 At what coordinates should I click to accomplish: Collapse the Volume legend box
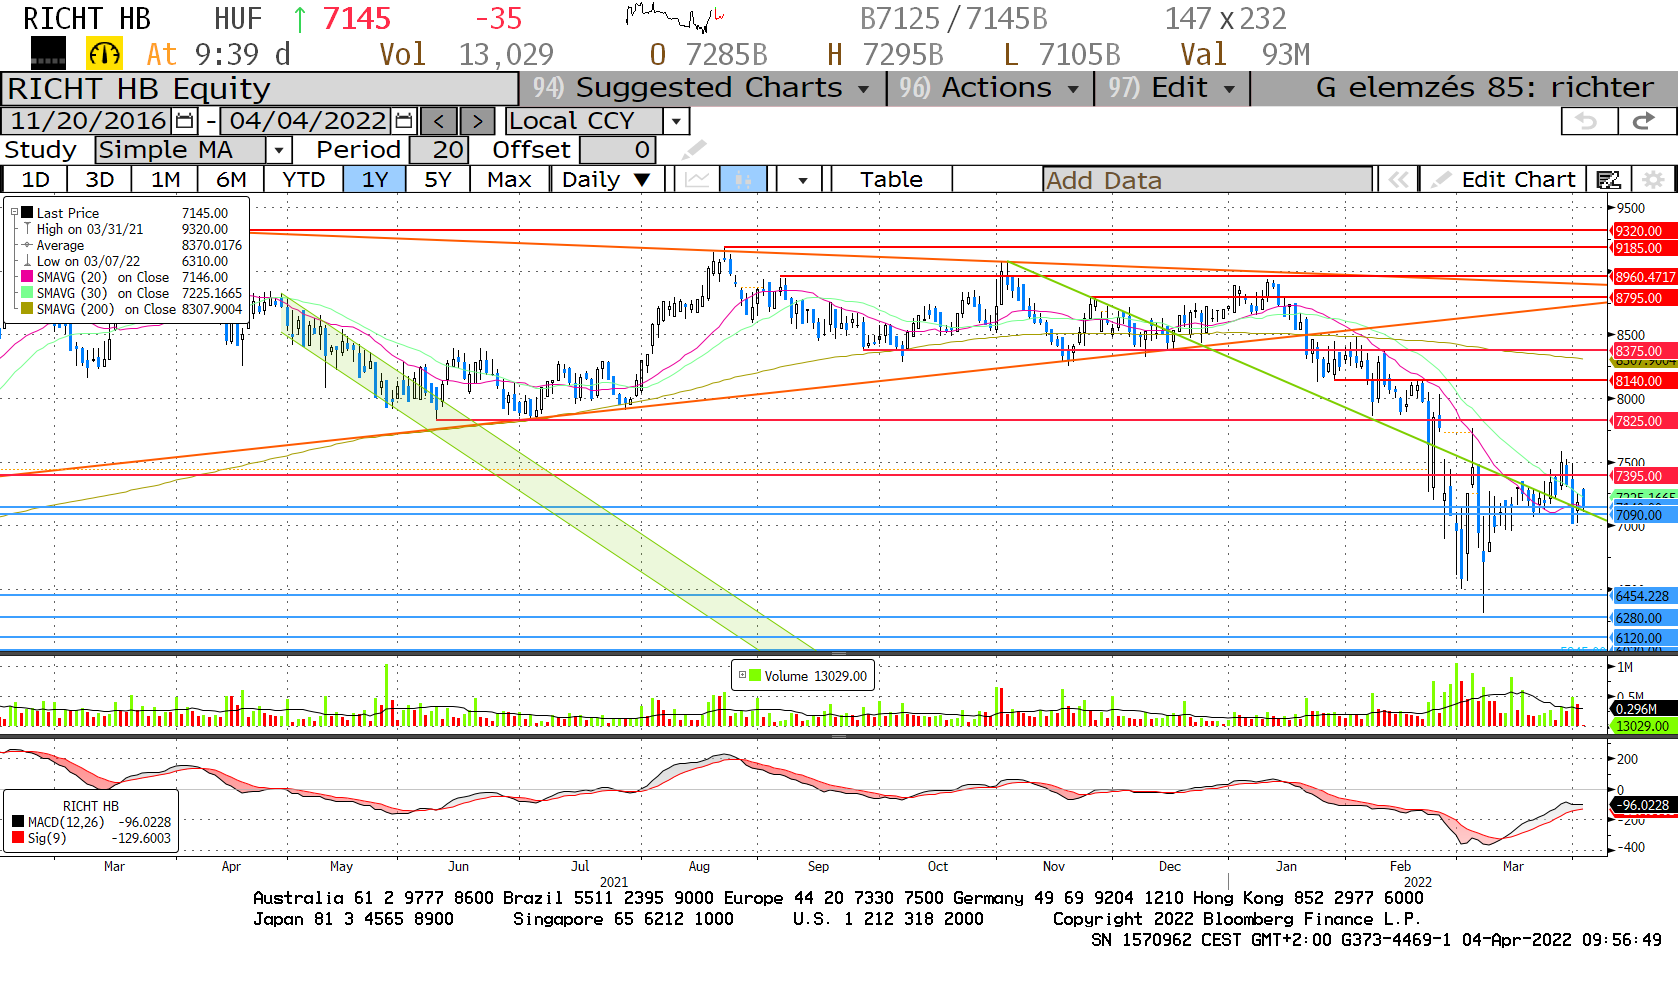click(742, 675)
